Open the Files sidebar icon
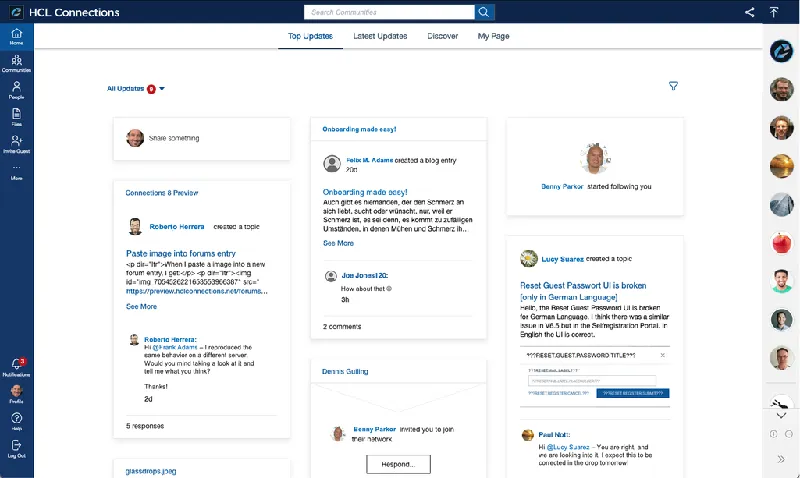The image size is (800, 478). 16,116
